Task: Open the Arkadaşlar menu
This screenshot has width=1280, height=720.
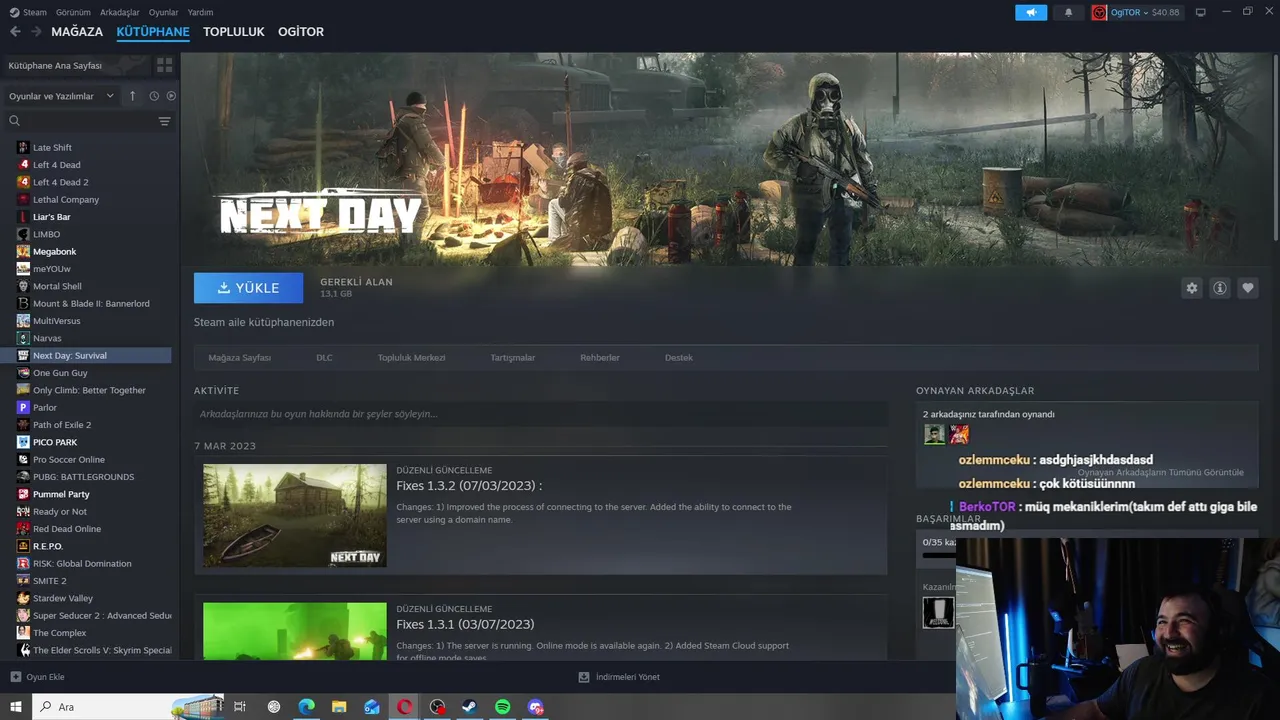Action: point(120,12)
